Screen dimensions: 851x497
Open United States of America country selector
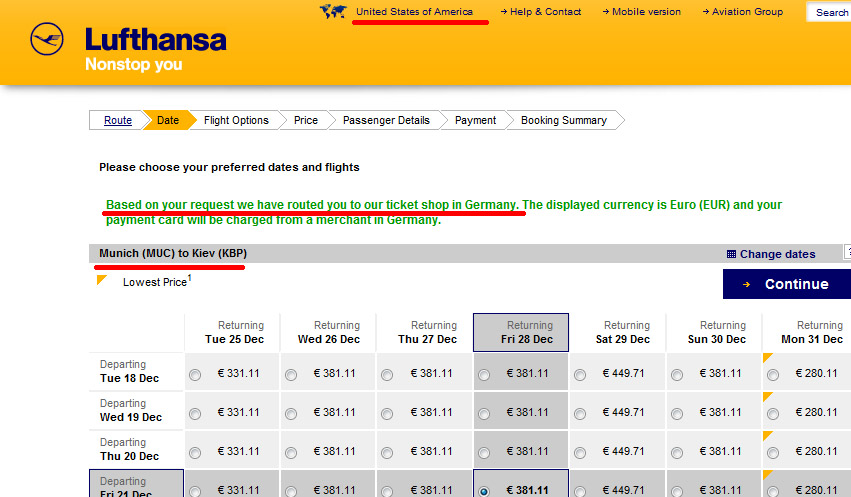point(414,12)
